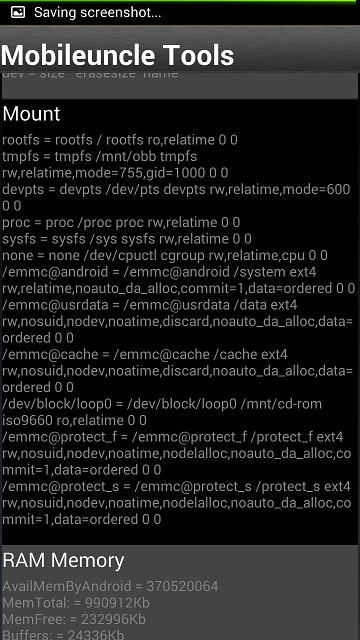This screenshot has width=360, height=640.
Task: Tap the /dev/block/loop0 cd-rom entry
Action: pos(162,412)
